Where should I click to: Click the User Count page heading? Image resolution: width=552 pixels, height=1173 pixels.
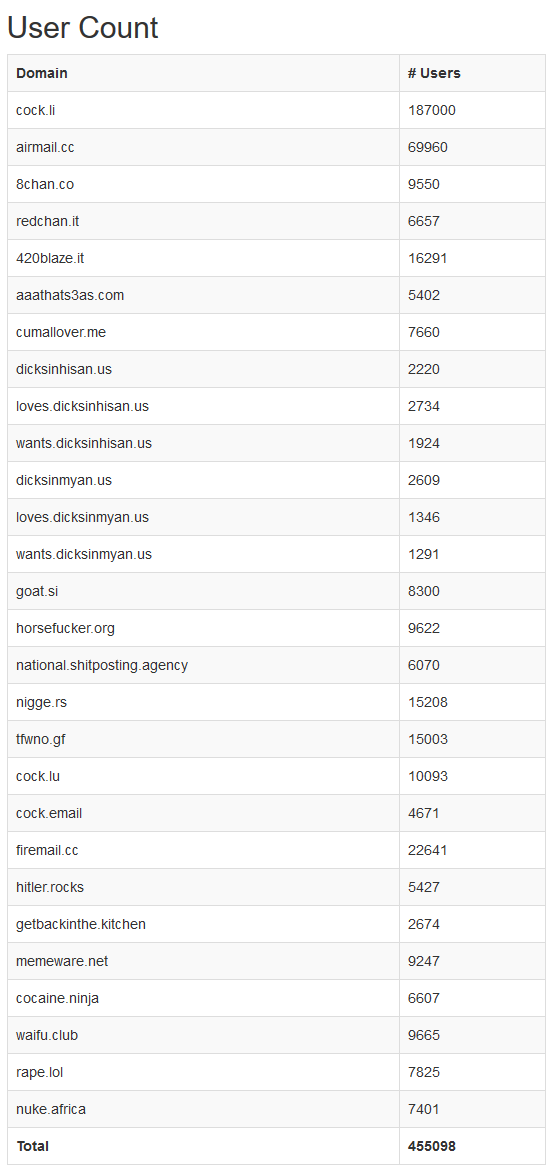[82, 28]
